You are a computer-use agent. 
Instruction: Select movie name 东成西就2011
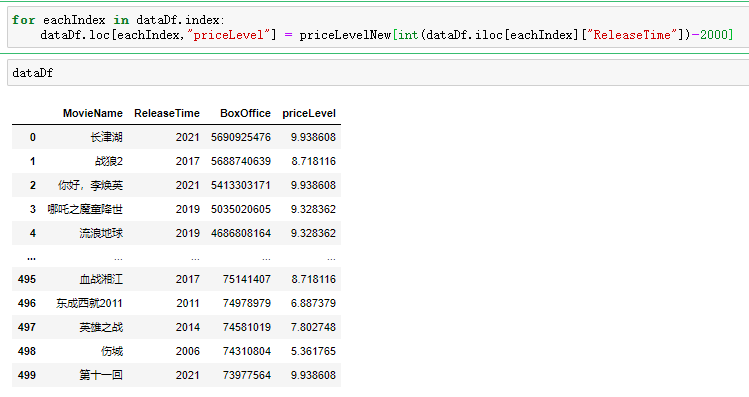(x=89, y=303)
